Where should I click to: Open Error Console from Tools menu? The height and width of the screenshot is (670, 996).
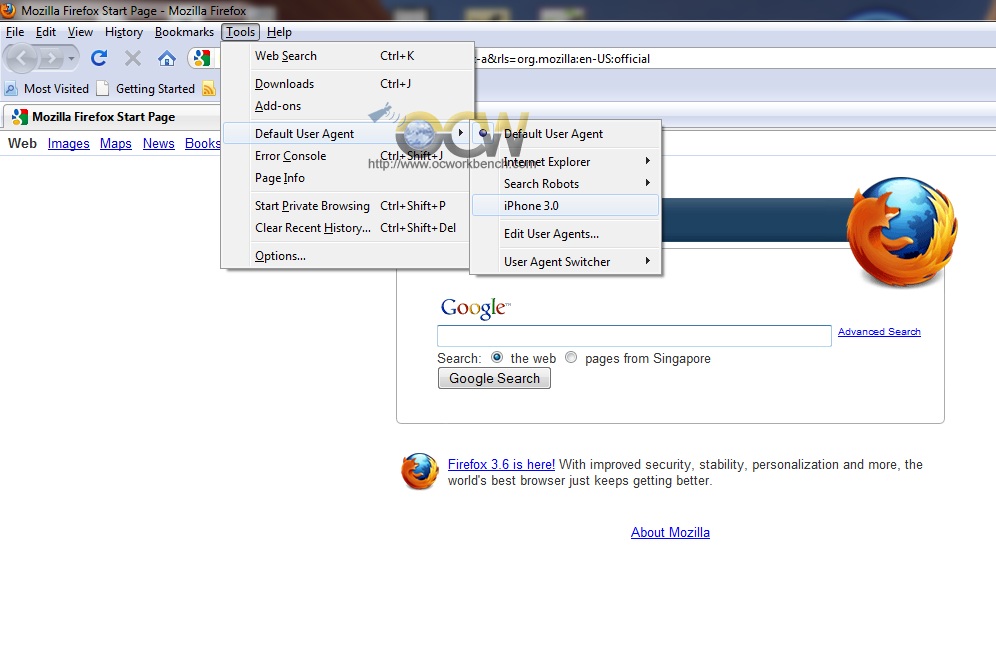point(347,156)
